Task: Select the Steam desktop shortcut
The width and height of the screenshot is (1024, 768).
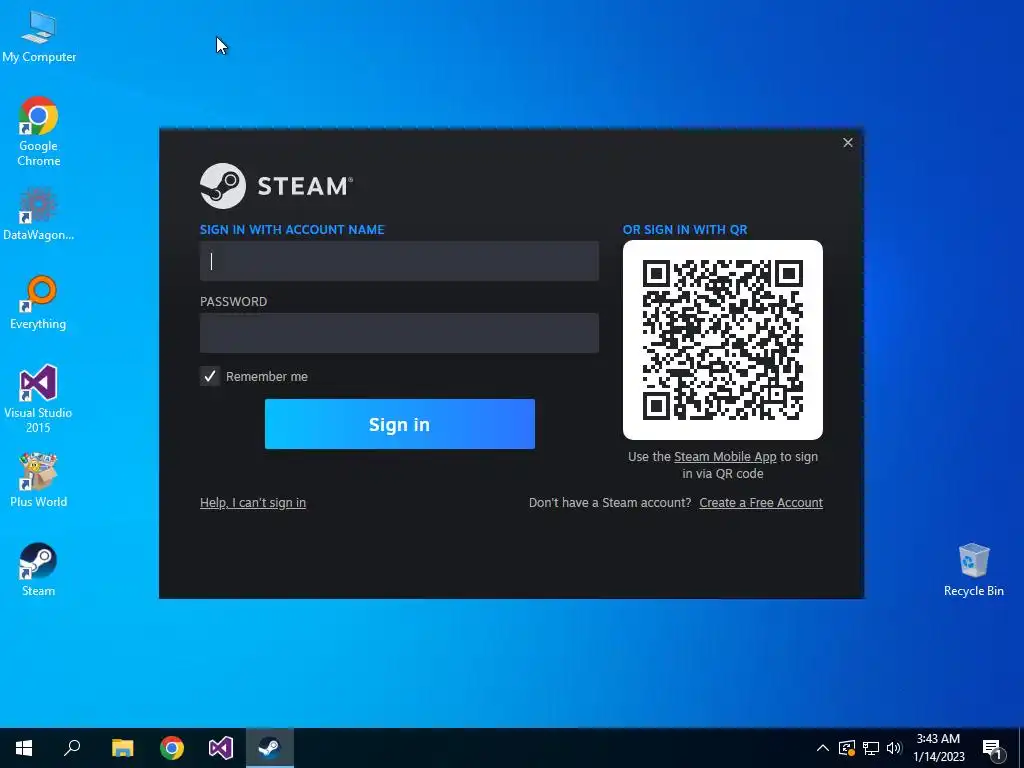Action: pos(39,569)
